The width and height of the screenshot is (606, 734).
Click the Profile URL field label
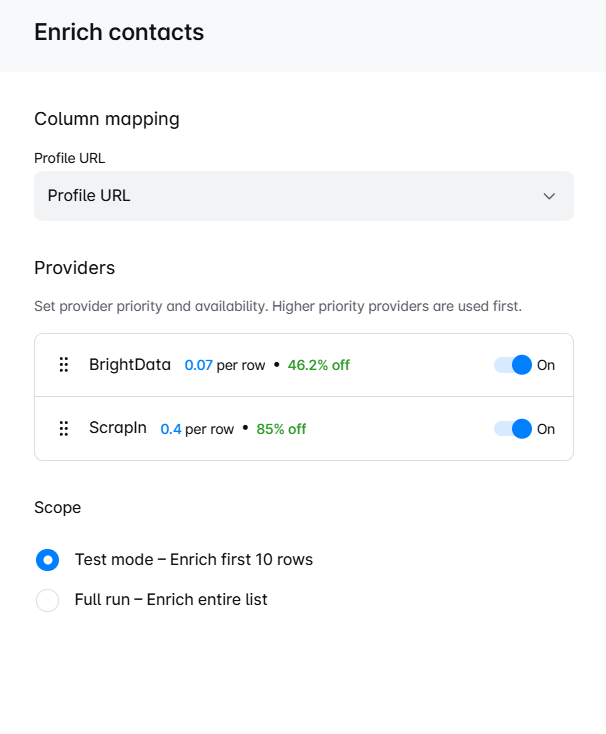(70, 158)
